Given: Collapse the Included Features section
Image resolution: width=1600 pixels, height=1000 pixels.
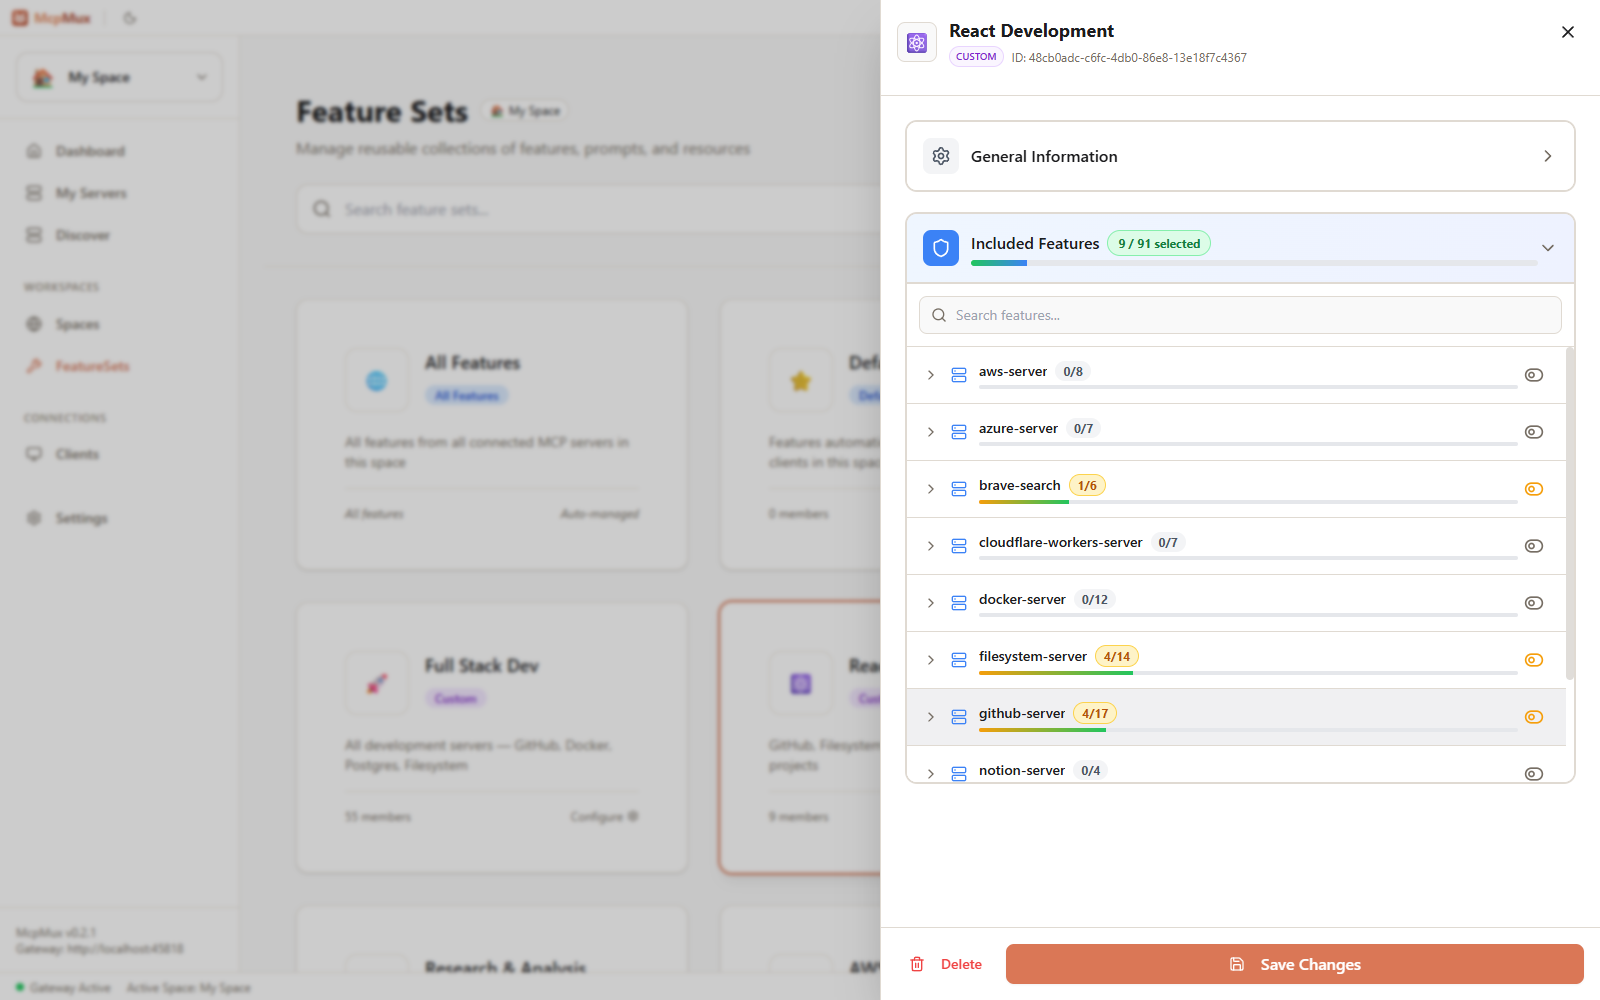Looking at the screenshot, I should 1546,247.
